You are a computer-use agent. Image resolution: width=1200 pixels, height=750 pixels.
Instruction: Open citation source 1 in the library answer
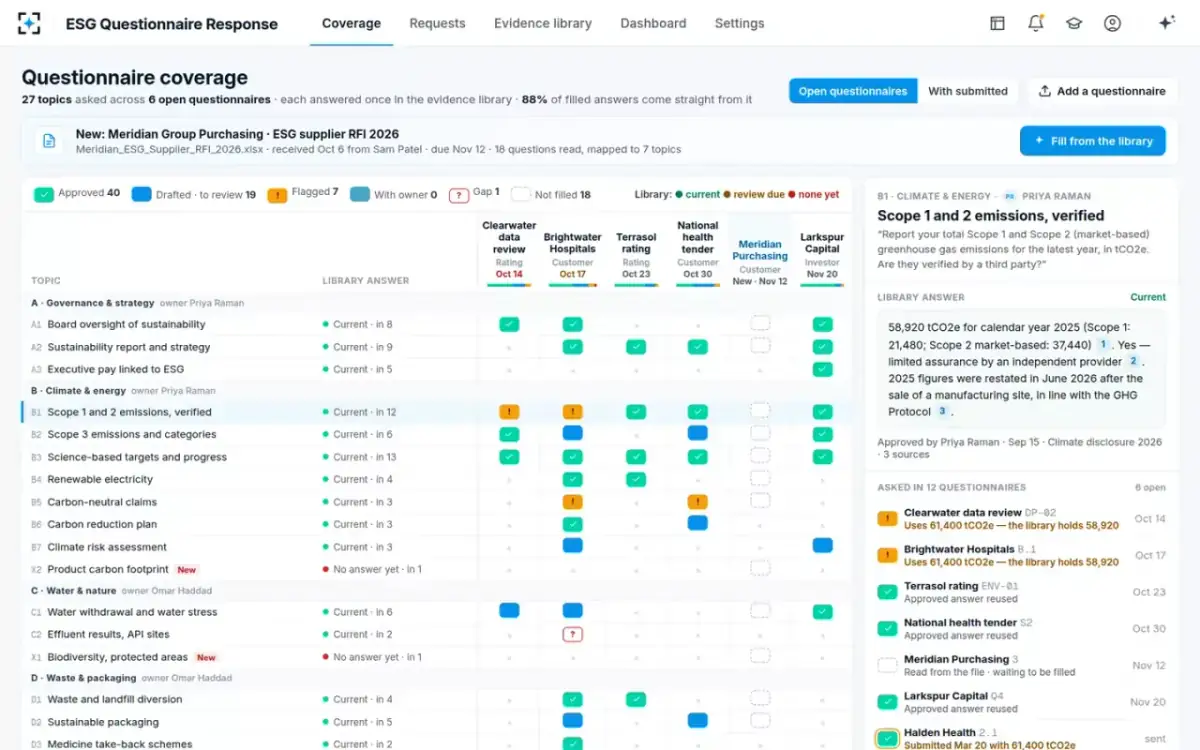[x=1104, y=344]
